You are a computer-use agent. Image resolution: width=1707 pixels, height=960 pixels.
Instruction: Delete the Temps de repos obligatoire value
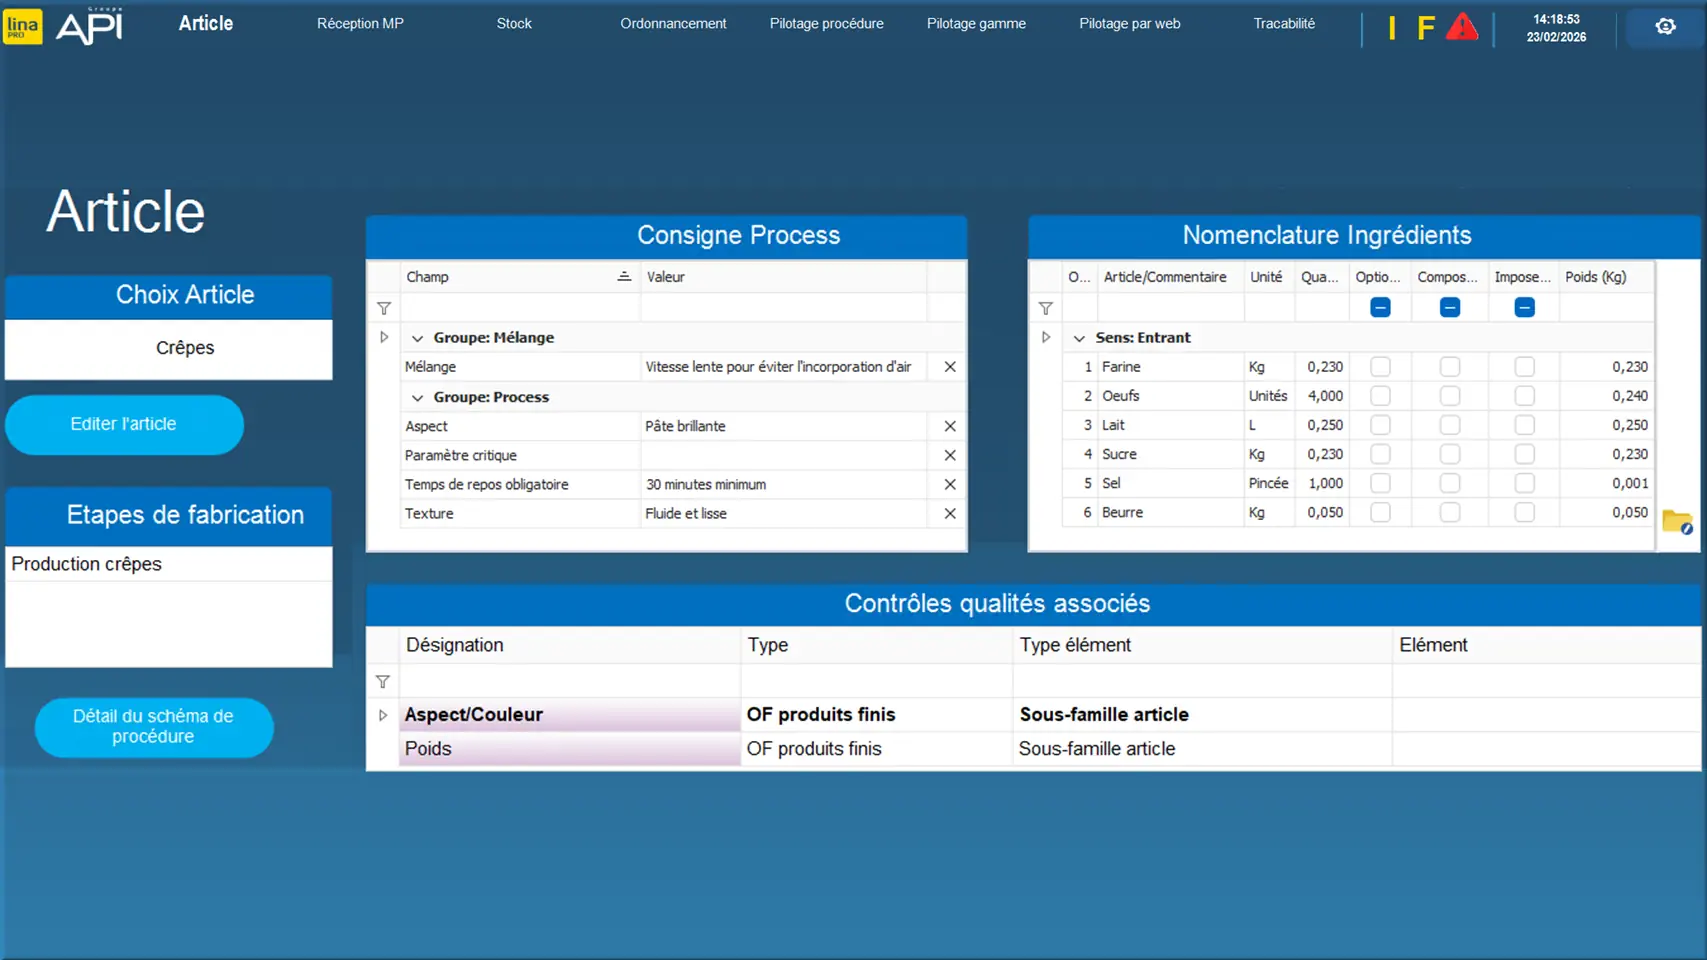point(949,485)
